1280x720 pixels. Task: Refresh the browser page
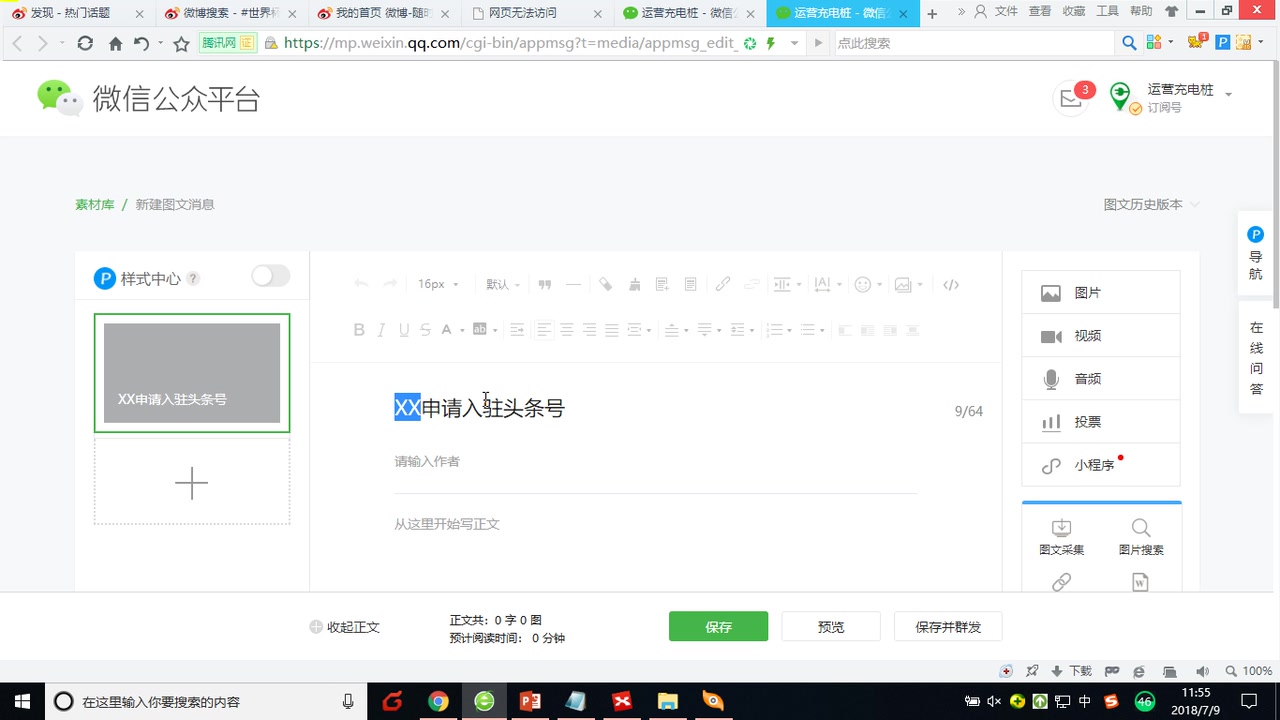pos(85,43)
